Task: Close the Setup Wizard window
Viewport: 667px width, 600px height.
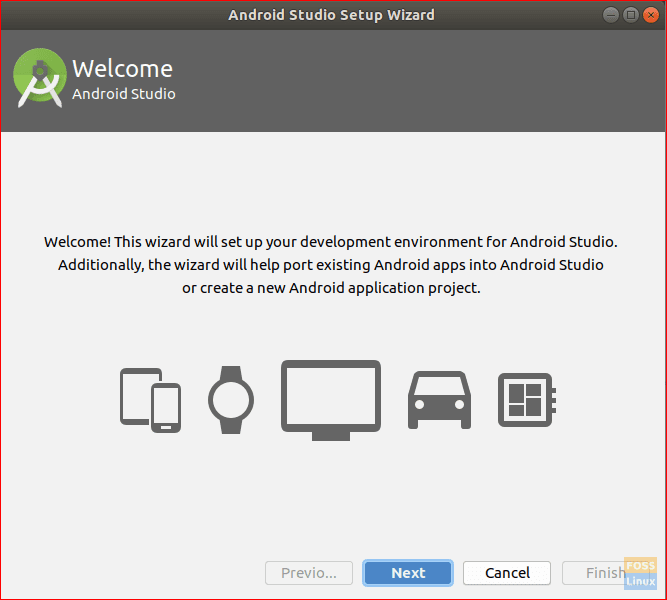Action: pyautogui.click(x=651, y=15)
